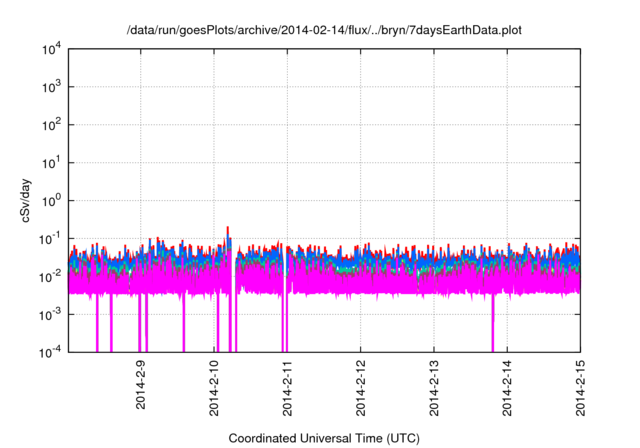Click the plot title file path text
Viewport: 640px width, 448px height.
click(x=324, y=31)
